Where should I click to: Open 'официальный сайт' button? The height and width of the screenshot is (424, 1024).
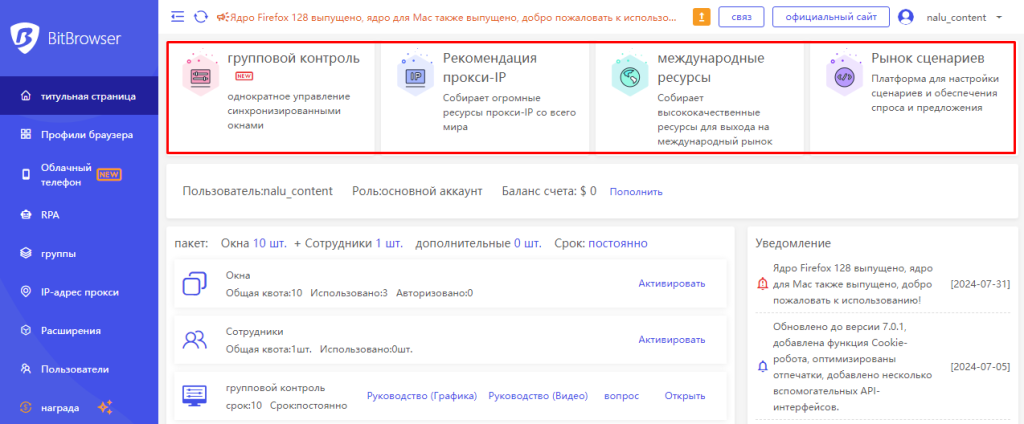click(831, 17)
